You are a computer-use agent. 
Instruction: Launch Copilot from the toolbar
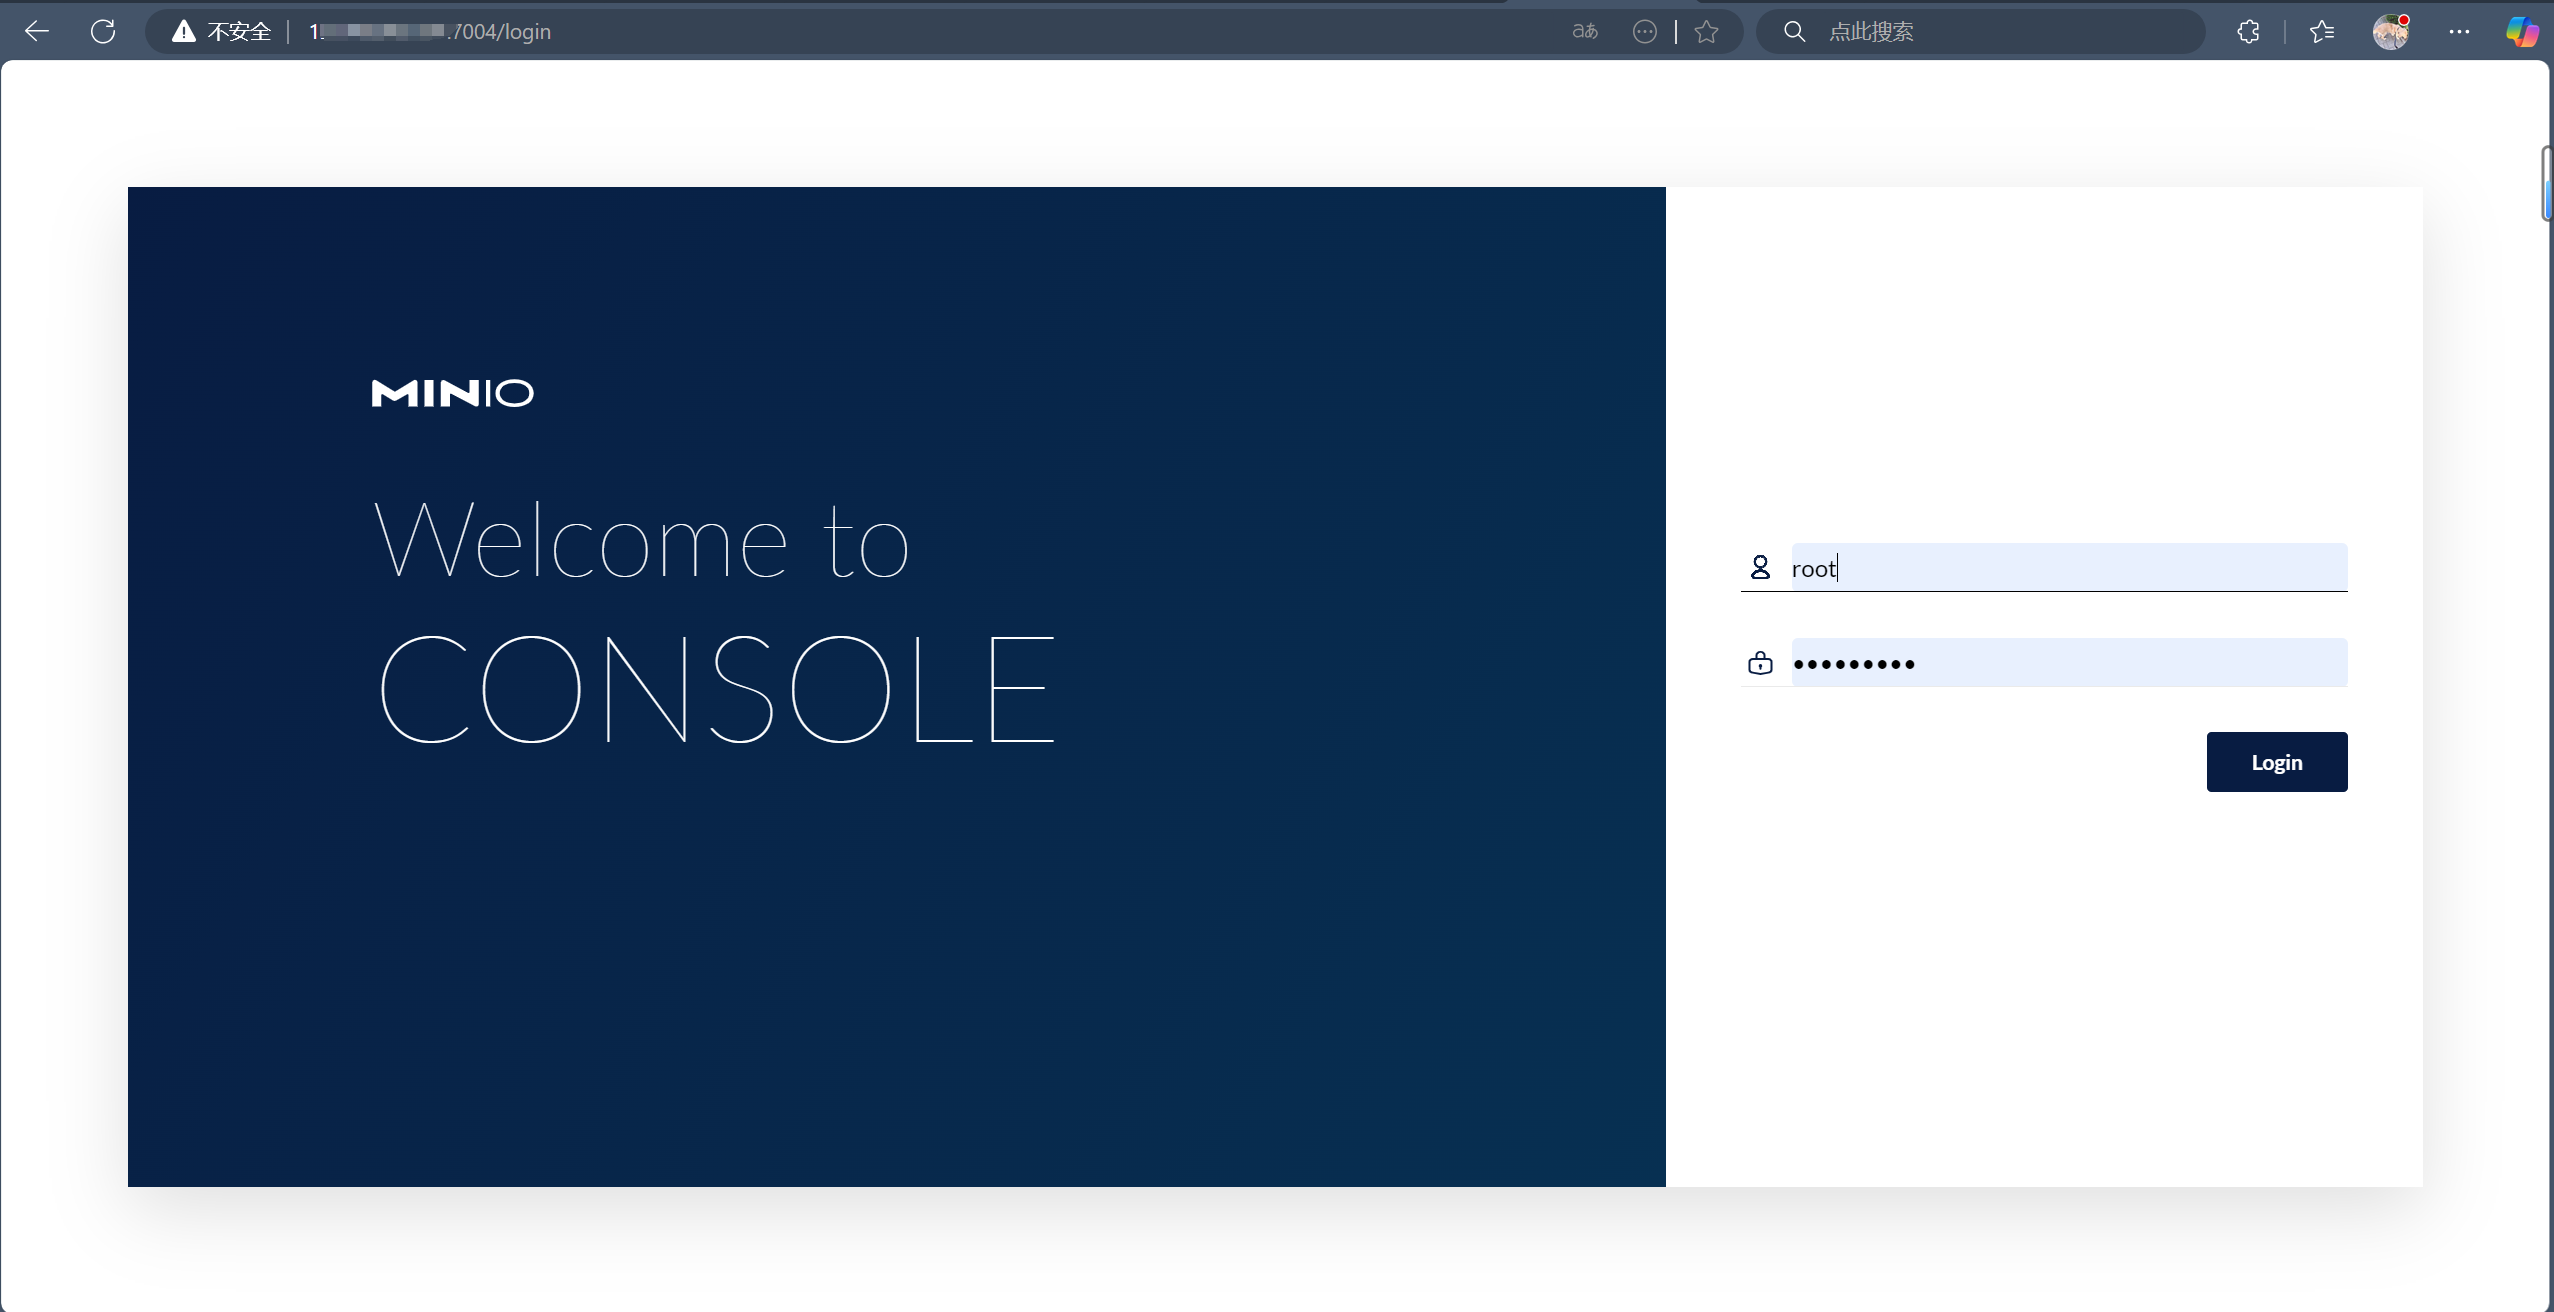[x=2521, y=31]
